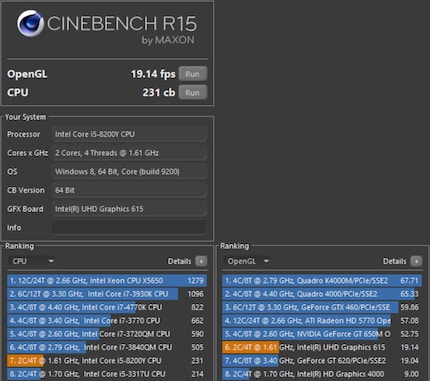Select the Core i7-3930K ranking entry
The height and width of the screenshot is (381, 430).
[x=107, y=294]
